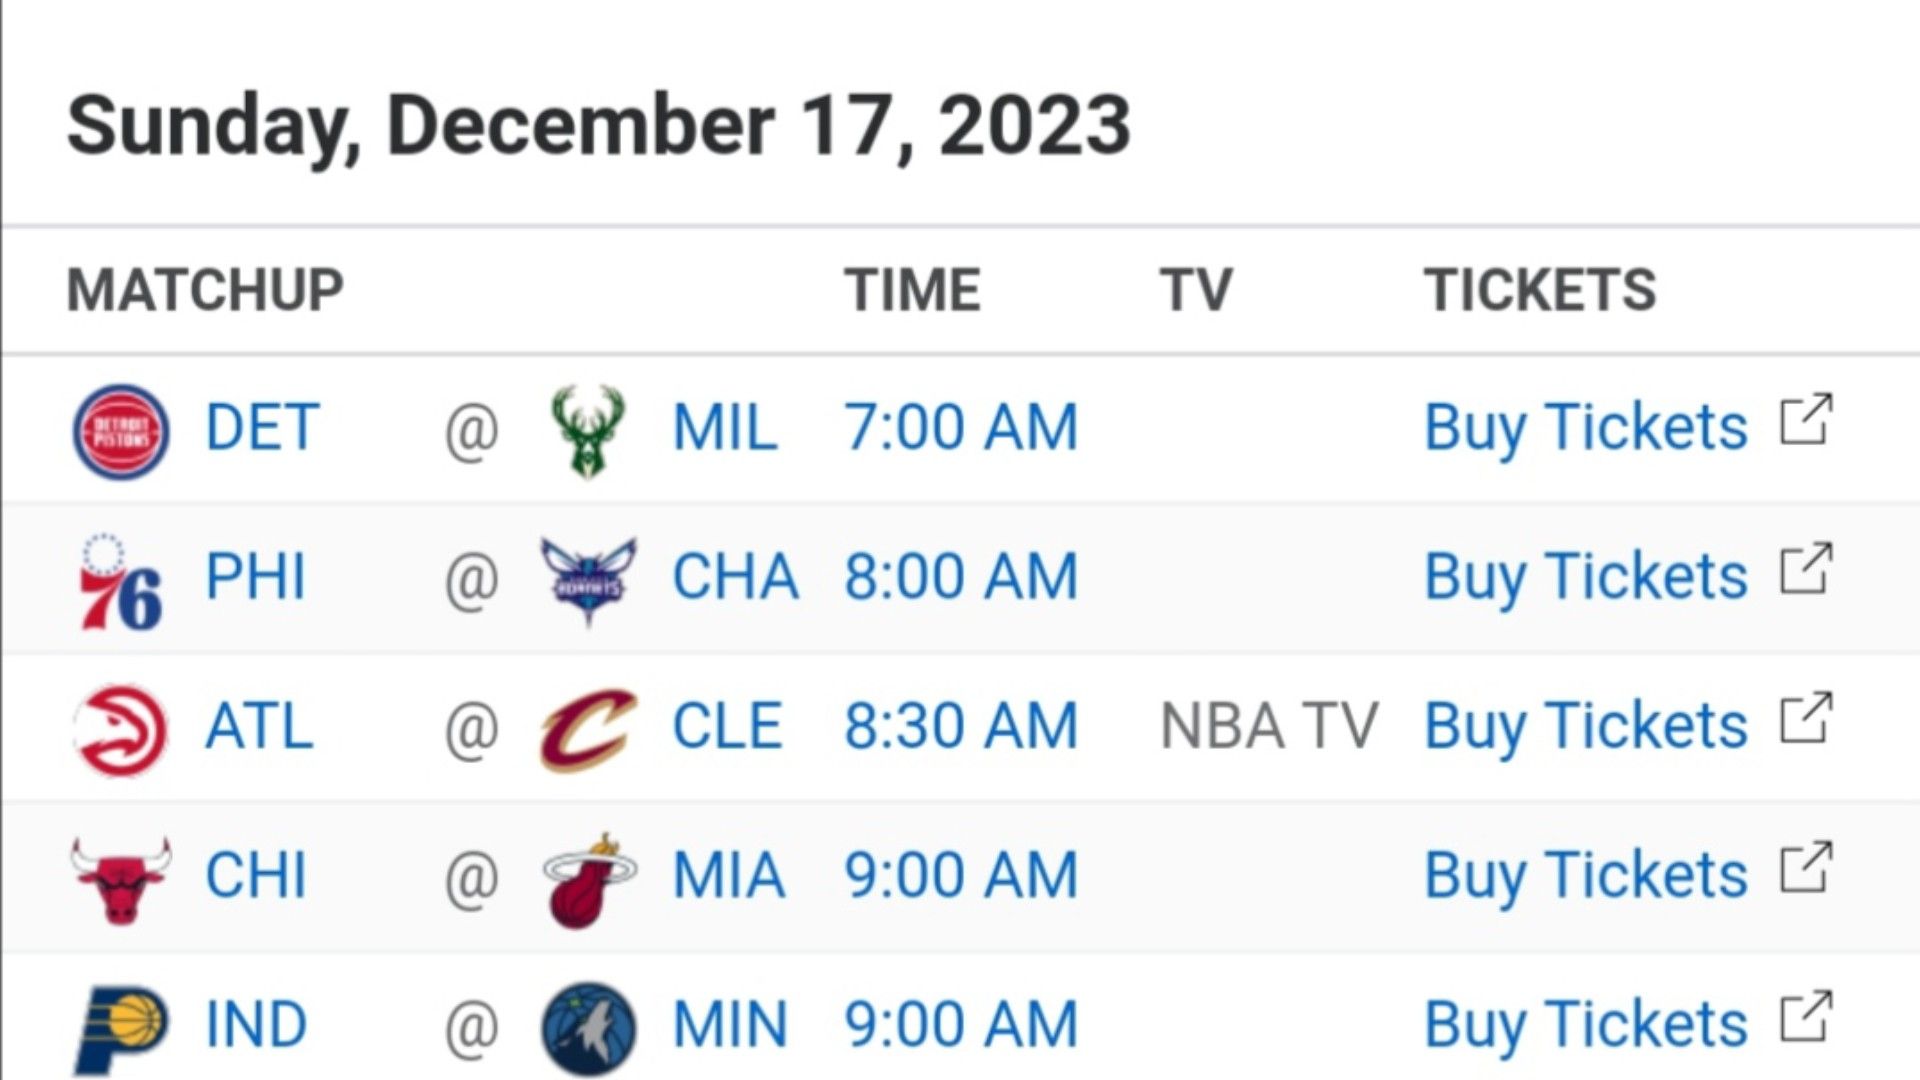
Task: Buy Tickets for the IND at MIN game
Action: click(x=1586, y=1026)
